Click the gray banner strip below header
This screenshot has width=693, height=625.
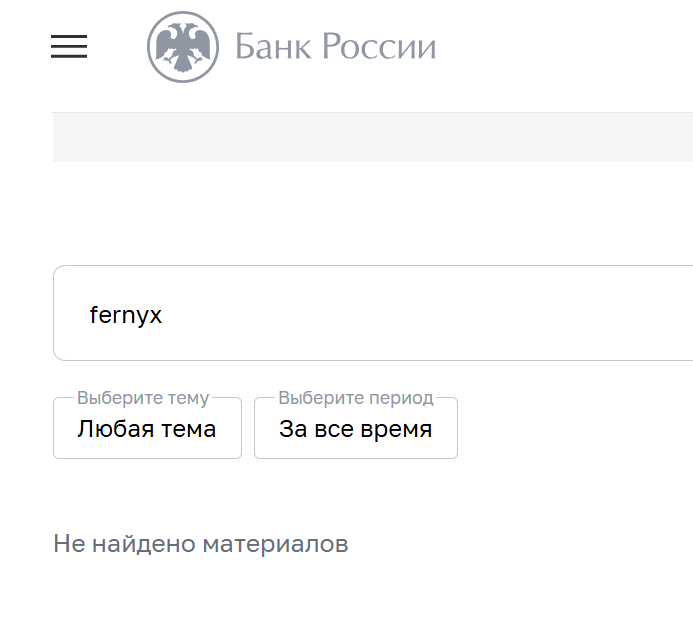point(372,137)
